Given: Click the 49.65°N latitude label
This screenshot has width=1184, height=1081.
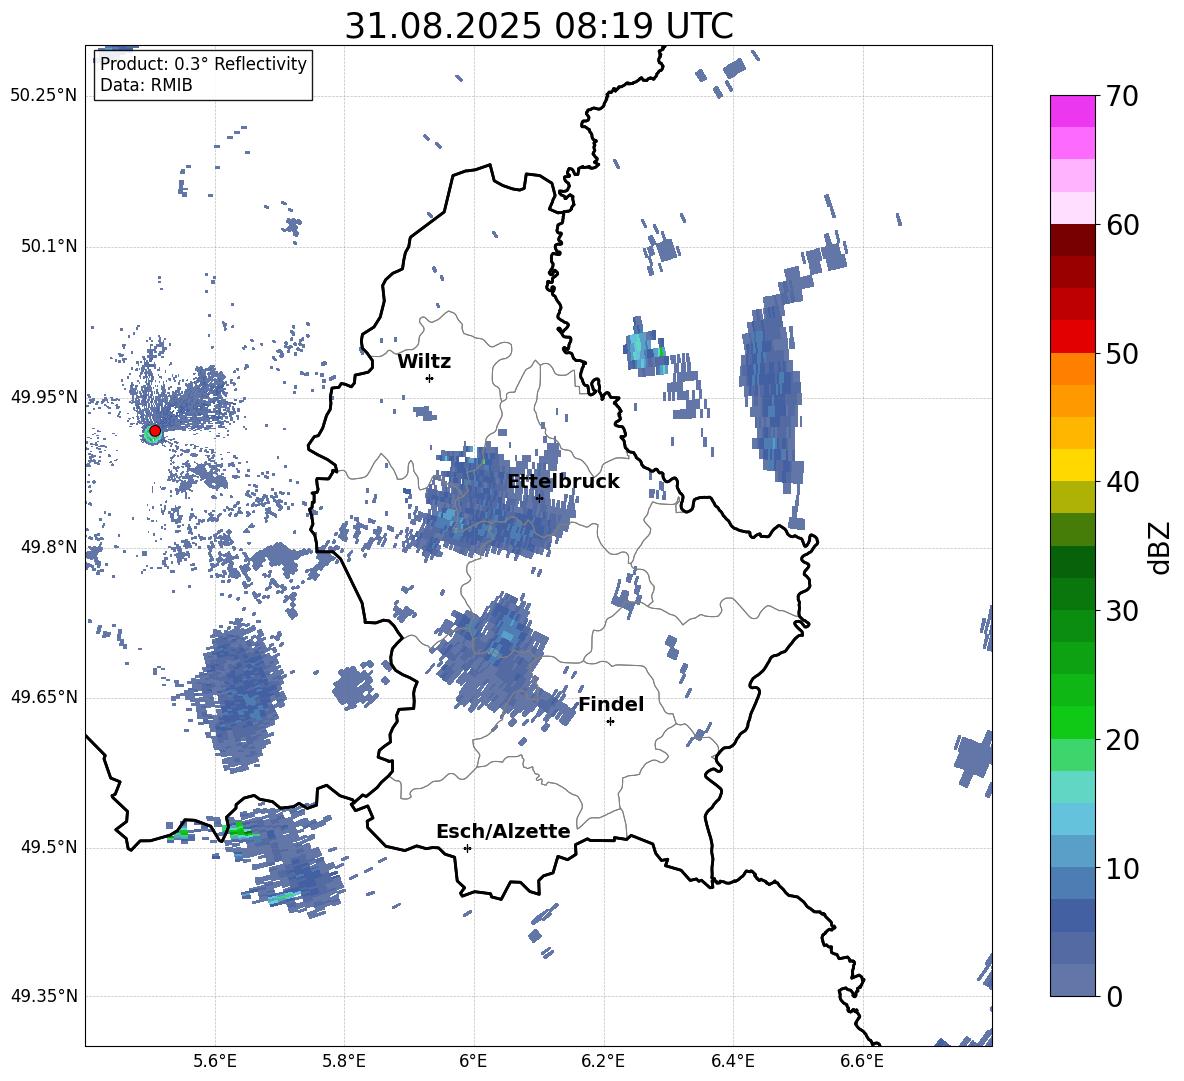Looking at the screenshot, I should [44, 697].
